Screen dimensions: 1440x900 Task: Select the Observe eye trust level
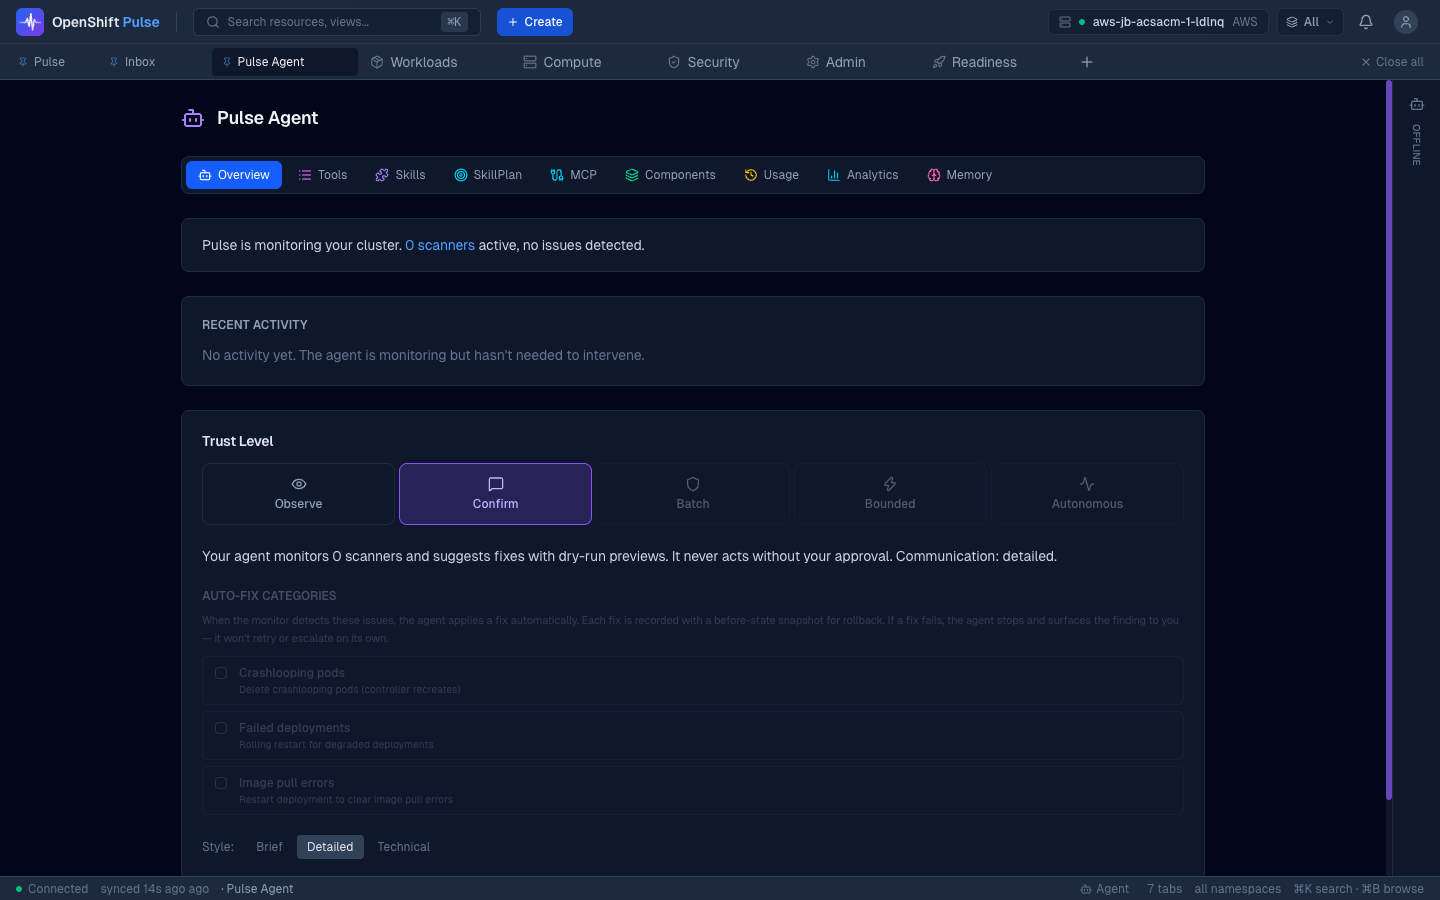(x=298, y=494)
